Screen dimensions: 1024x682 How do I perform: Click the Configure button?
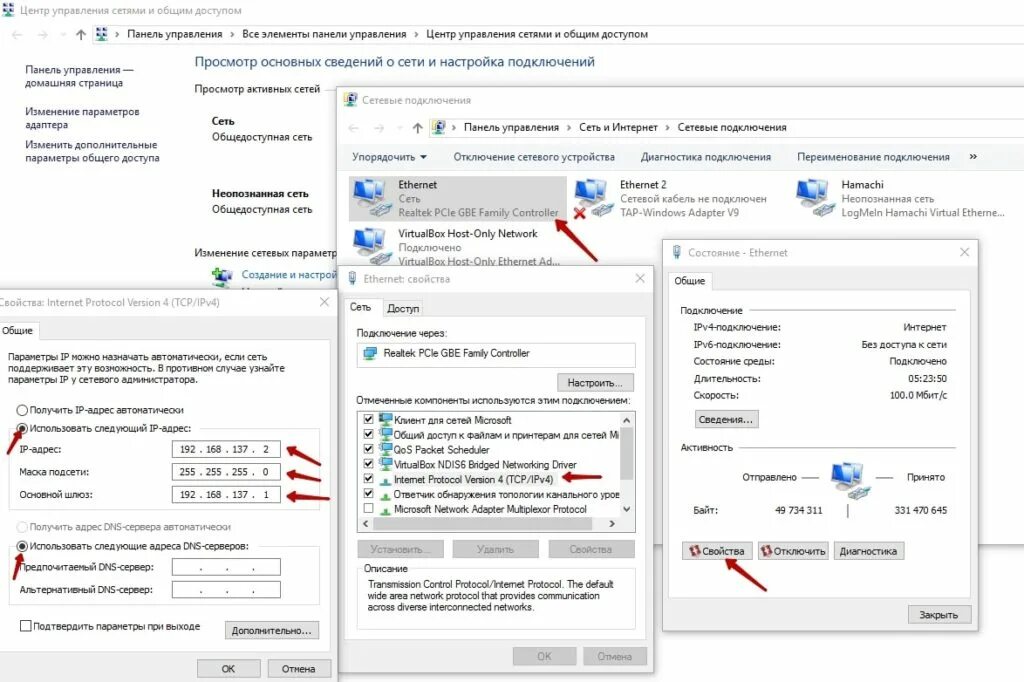click(x=596, y=383)
